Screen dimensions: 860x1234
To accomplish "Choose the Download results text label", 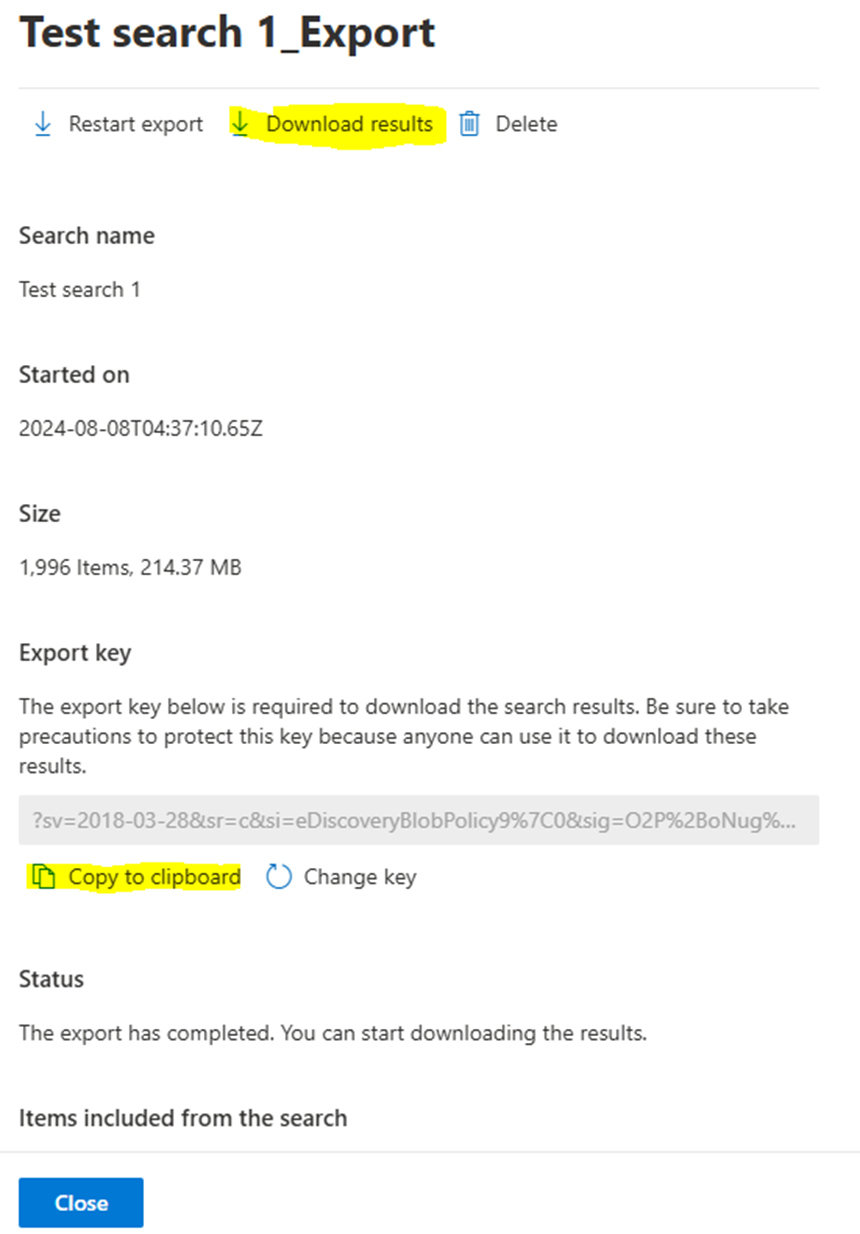I will coord(349,124).
